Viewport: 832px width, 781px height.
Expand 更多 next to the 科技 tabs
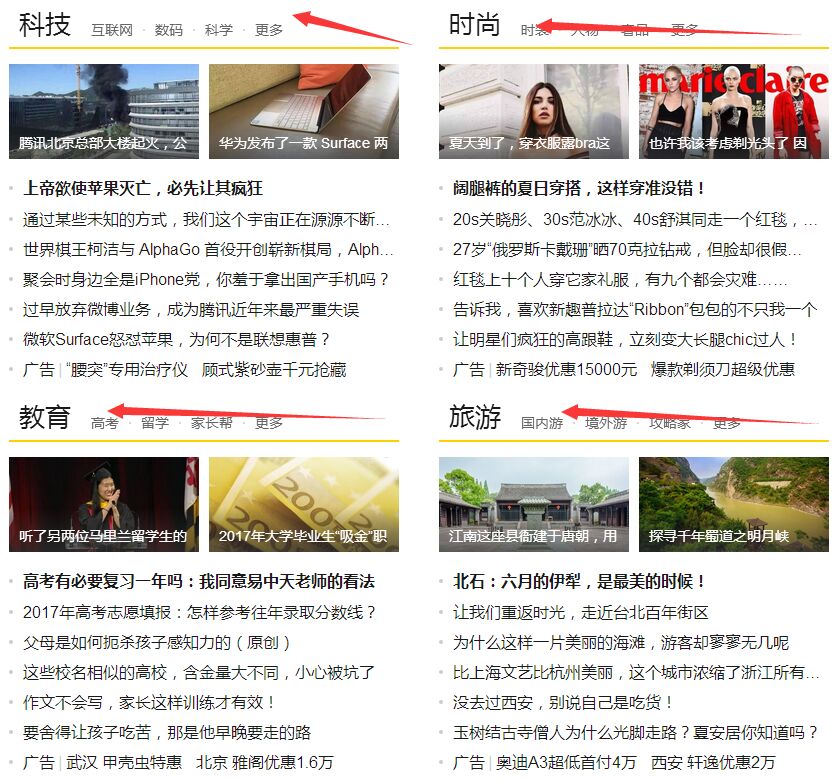click(x=266, y=30)
